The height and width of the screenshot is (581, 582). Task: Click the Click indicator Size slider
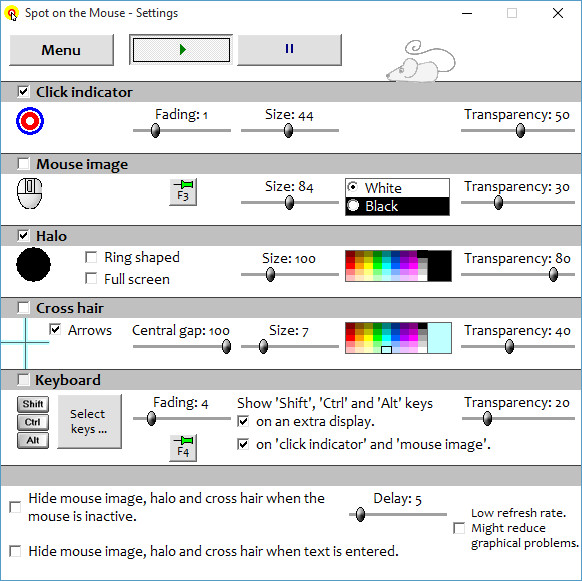[x=290, y=131]
